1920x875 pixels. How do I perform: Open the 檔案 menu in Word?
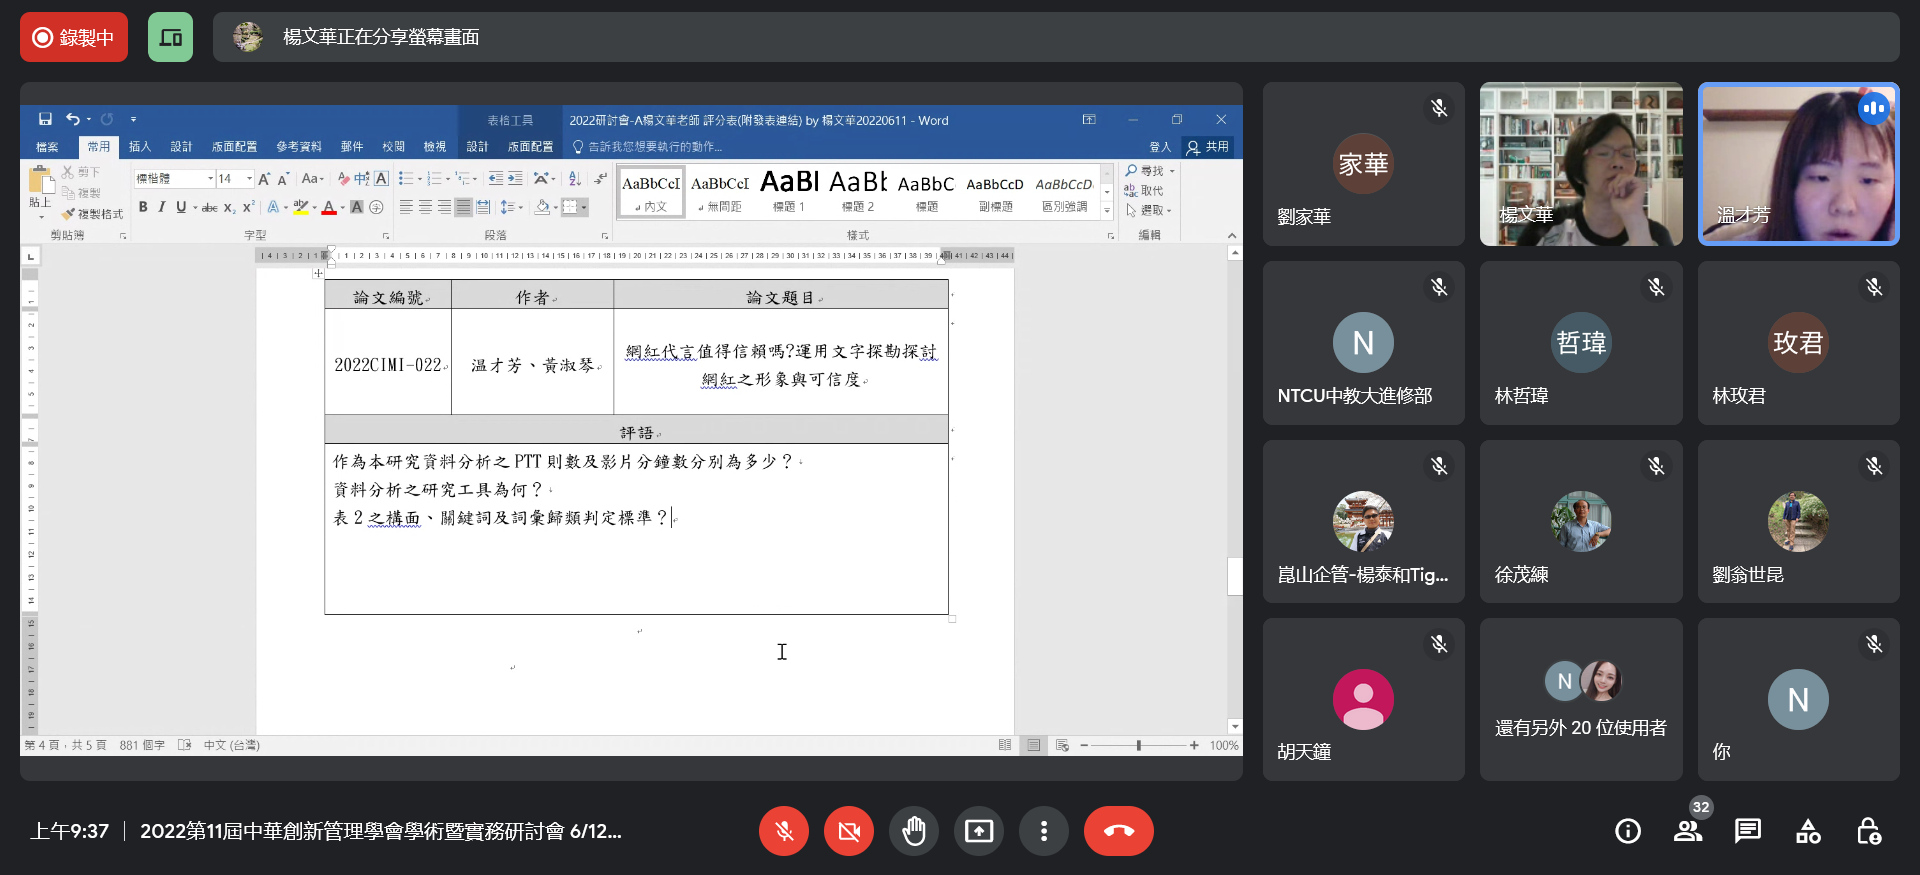(47, 147)
